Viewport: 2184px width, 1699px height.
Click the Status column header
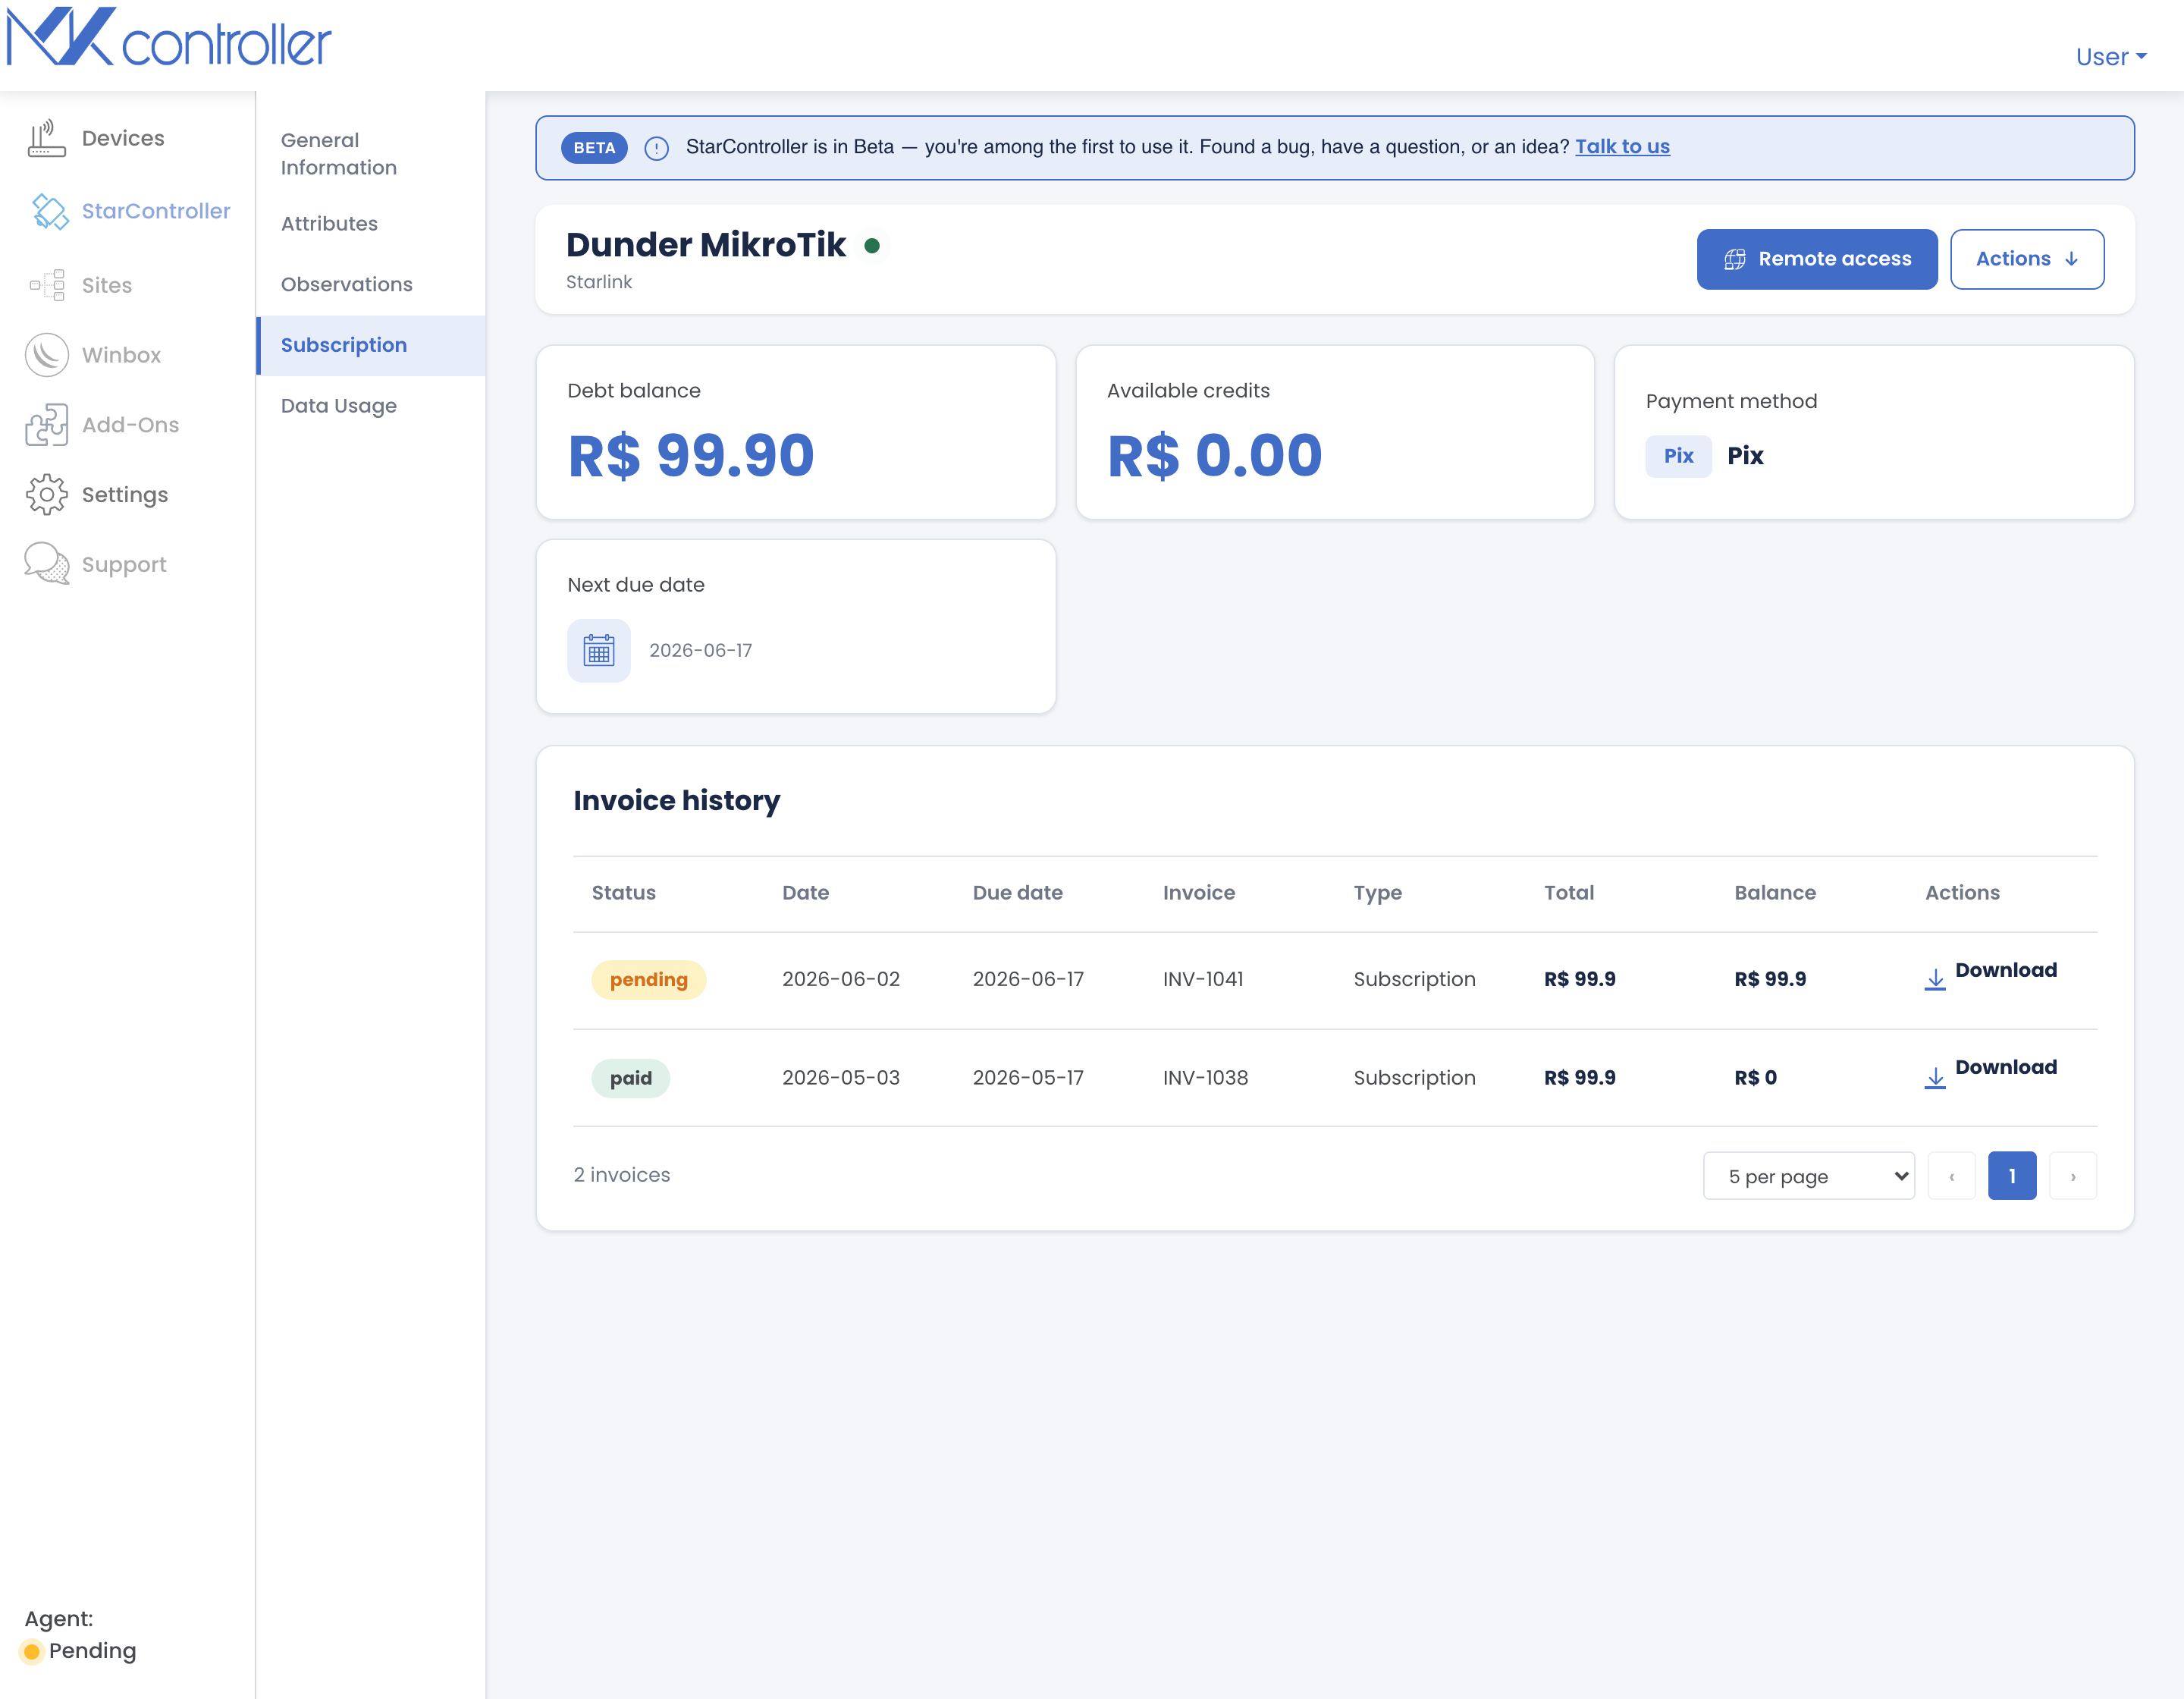[624, 893]
